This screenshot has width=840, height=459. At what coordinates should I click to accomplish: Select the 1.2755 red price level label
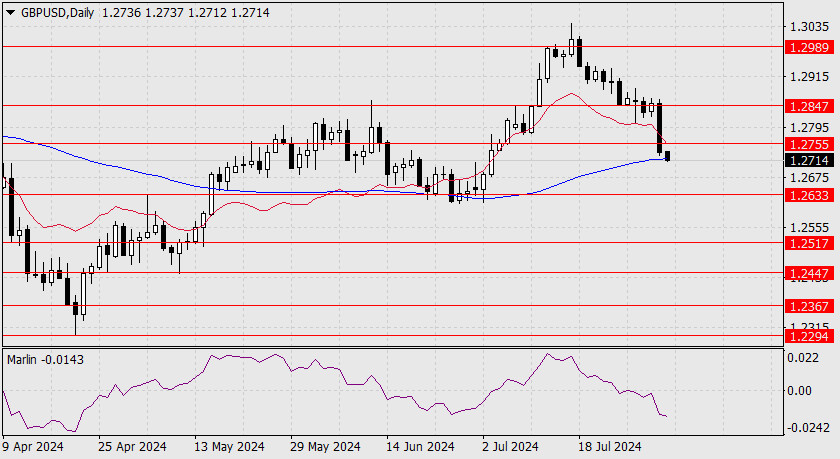(x=809, y=144)
